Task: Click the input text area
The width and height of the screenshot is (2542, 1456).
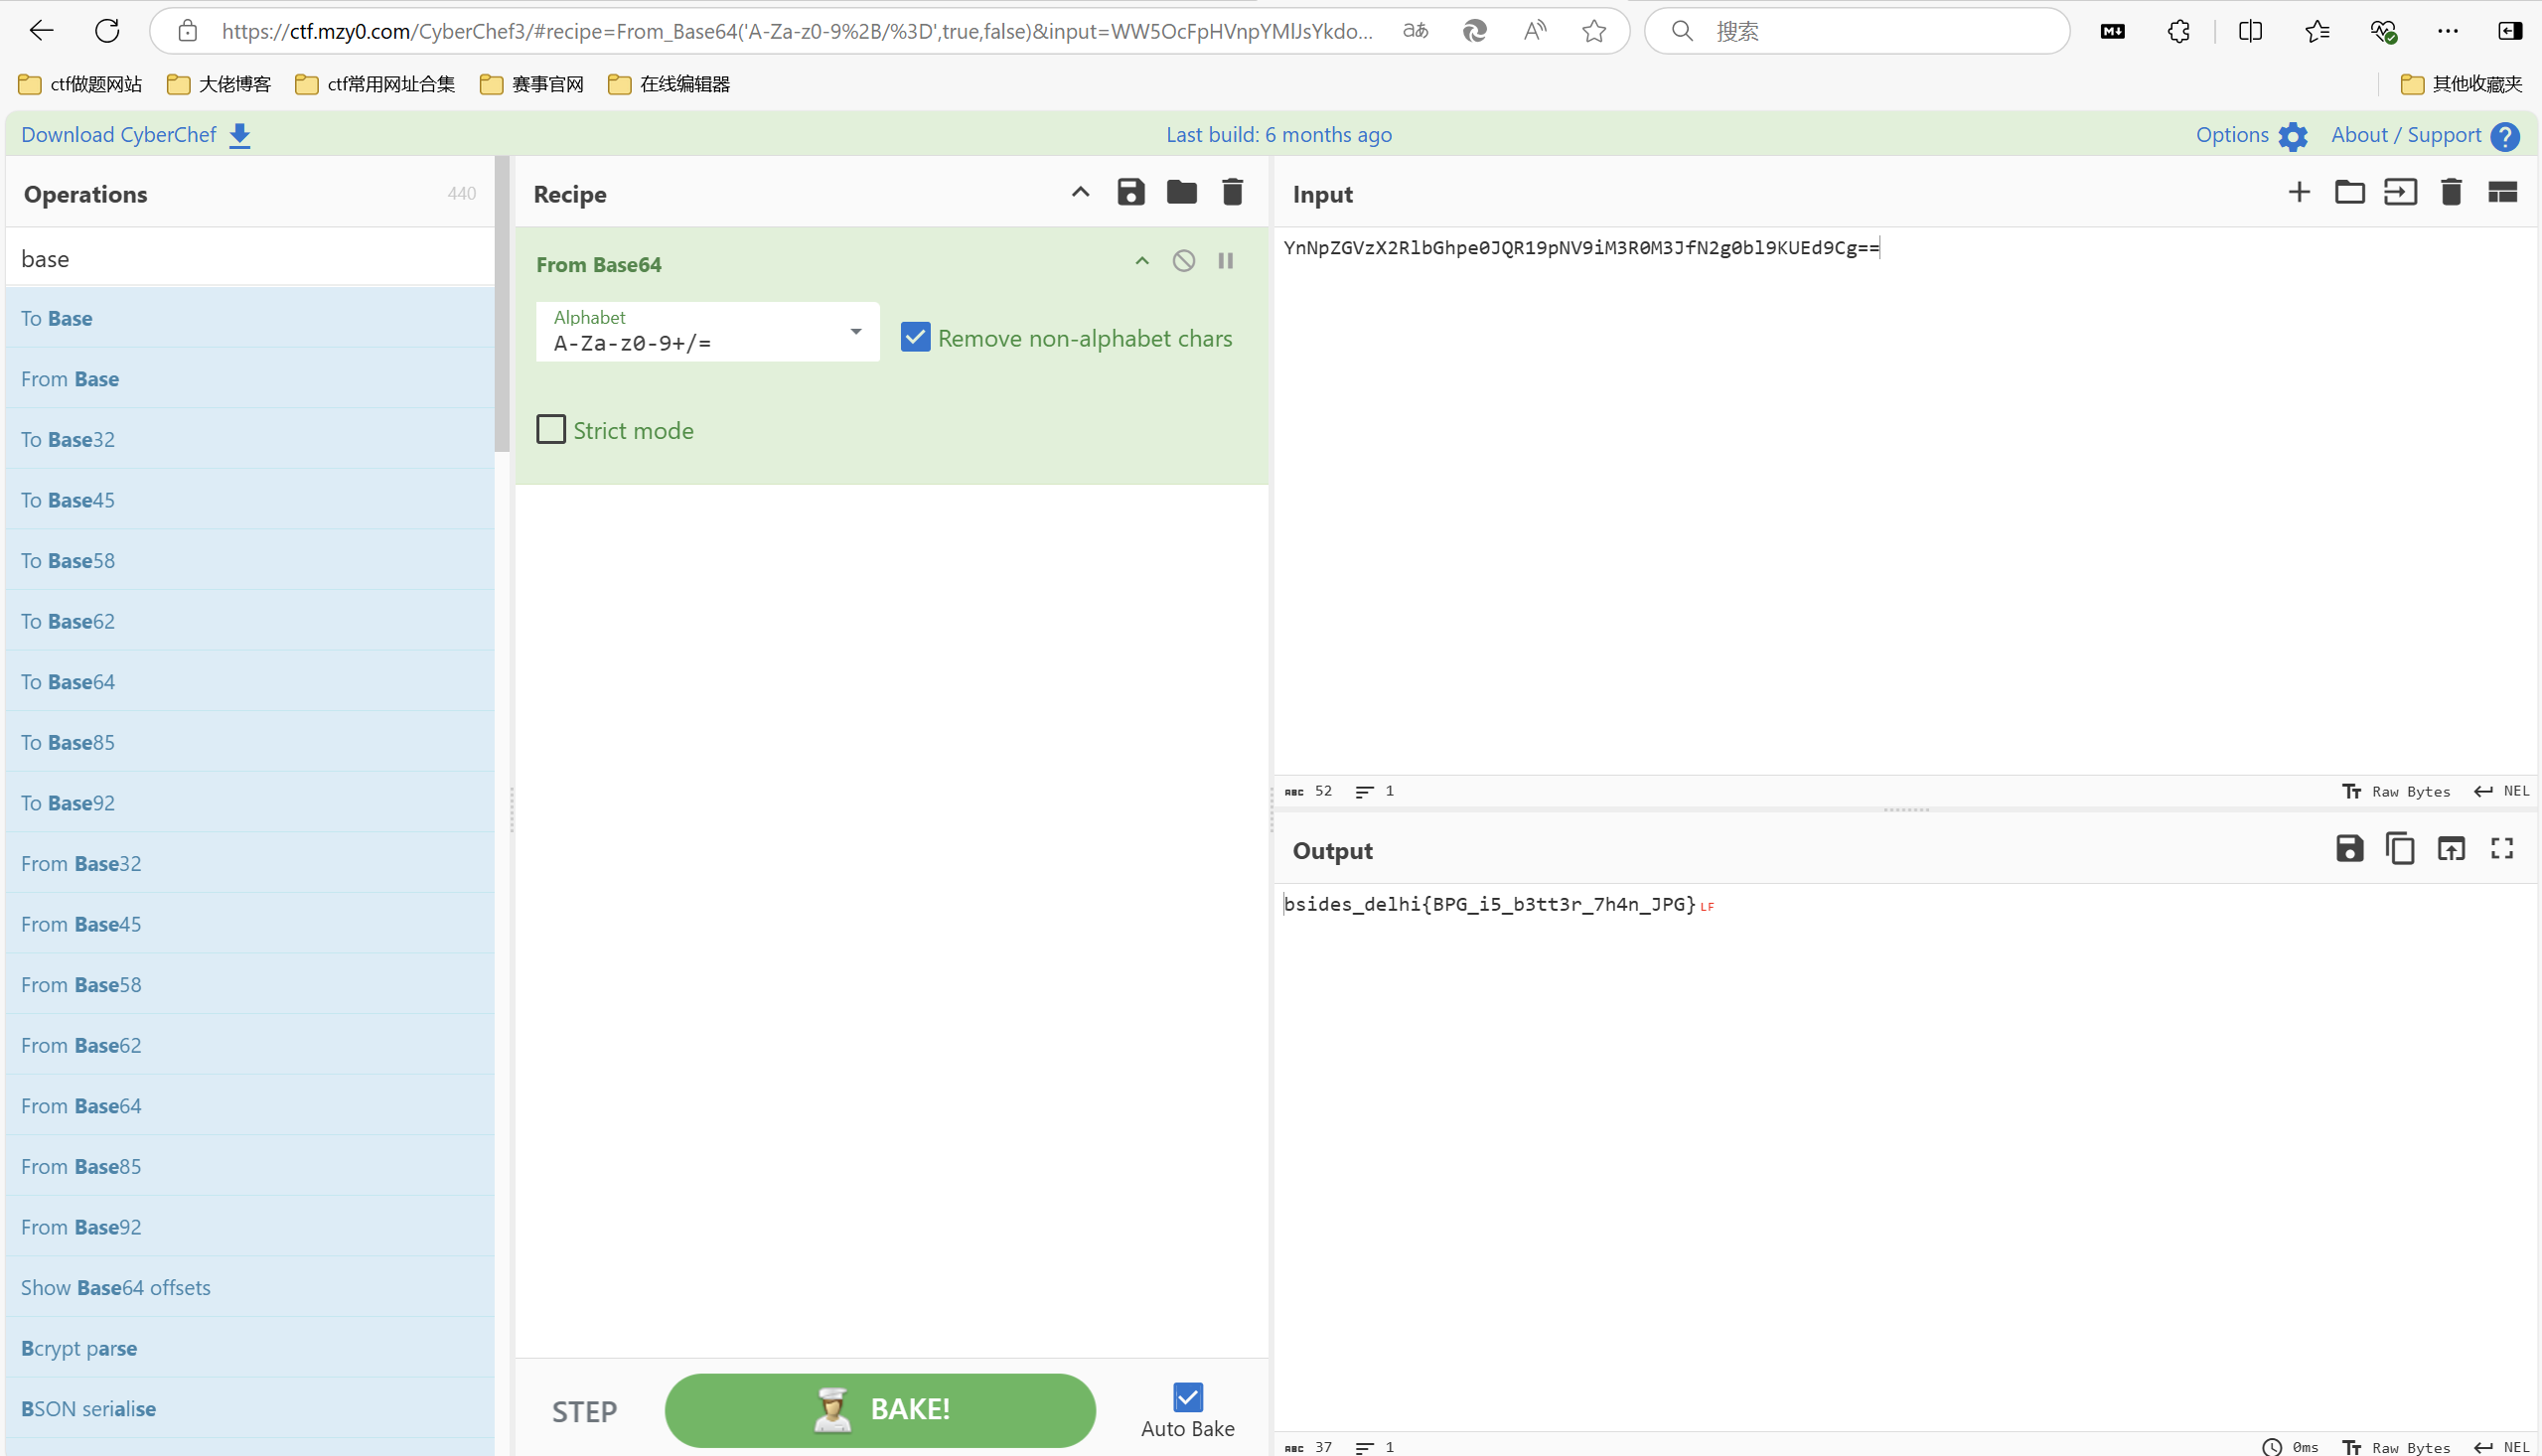Action: (x=1905, y=500)
